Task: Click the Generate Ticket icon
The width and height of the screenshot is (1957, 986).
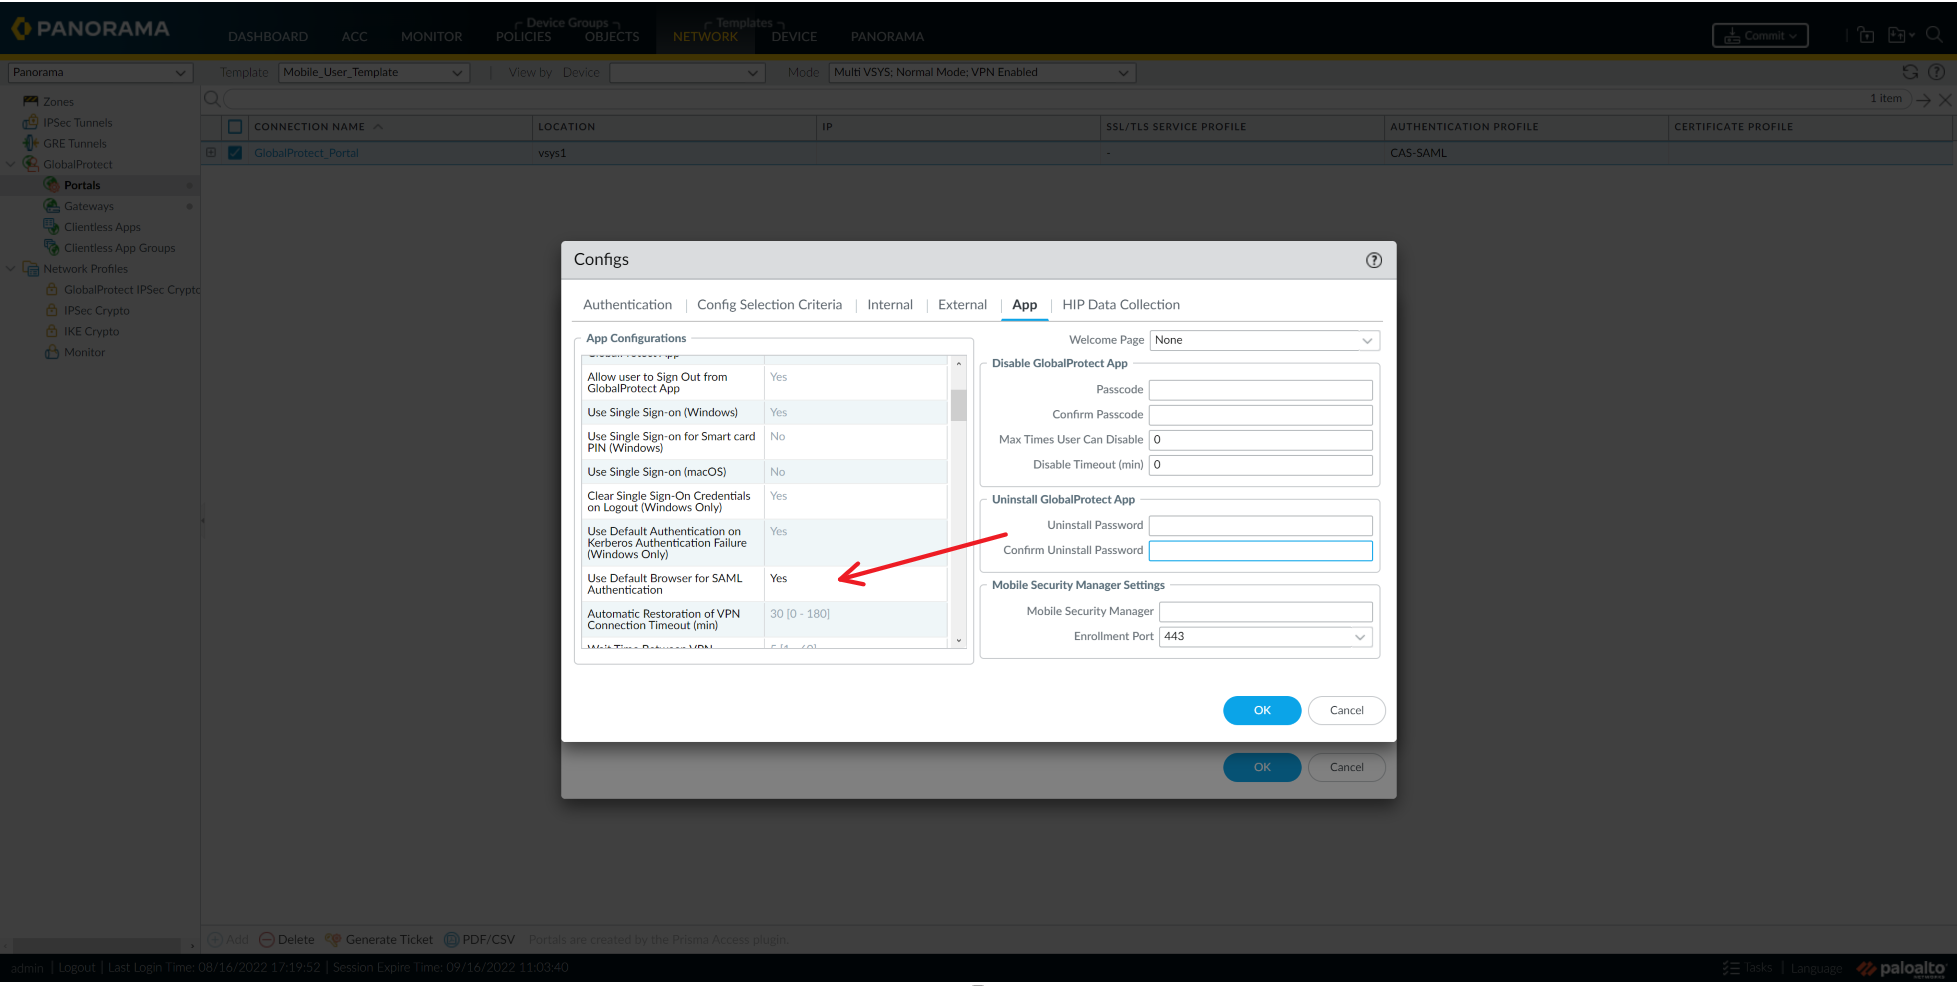Action: click(x=334, y=940)
